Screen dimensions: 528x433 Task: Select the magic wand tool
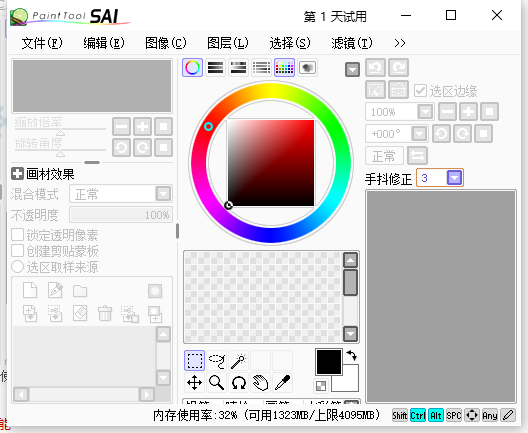(239, 361)
